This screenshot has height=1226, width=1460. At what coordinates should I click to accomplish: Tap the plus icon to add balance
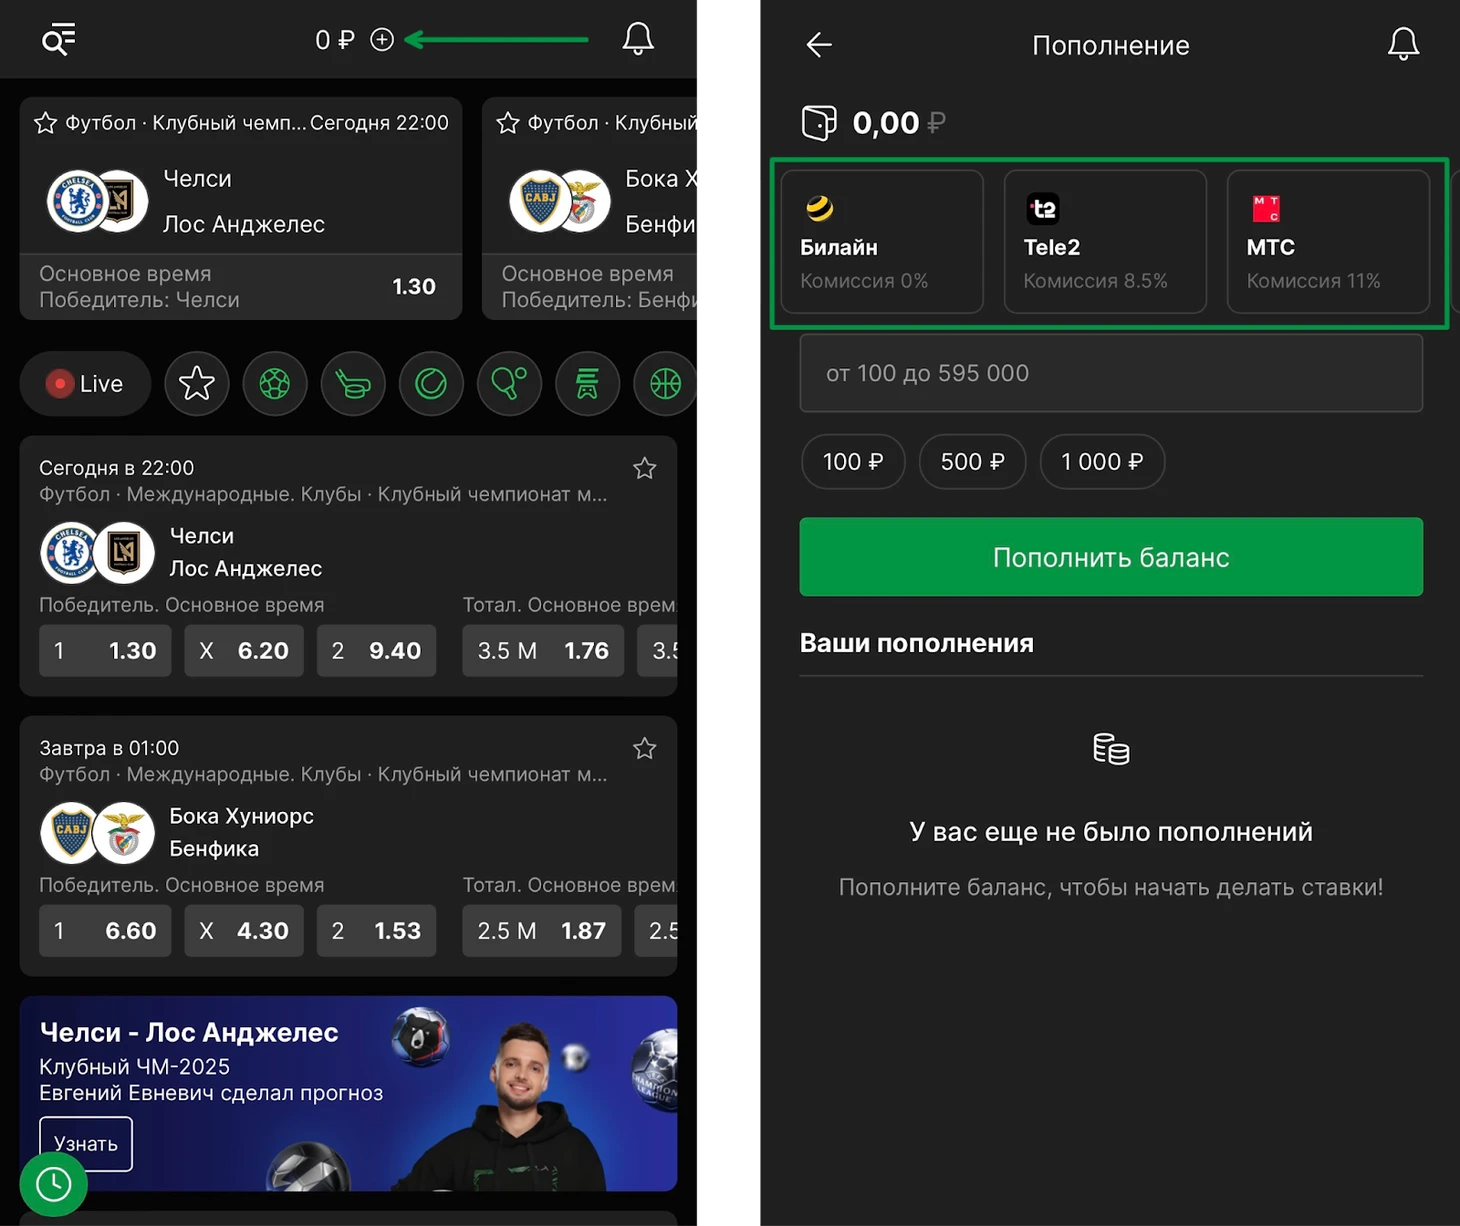tap(382, 40)
